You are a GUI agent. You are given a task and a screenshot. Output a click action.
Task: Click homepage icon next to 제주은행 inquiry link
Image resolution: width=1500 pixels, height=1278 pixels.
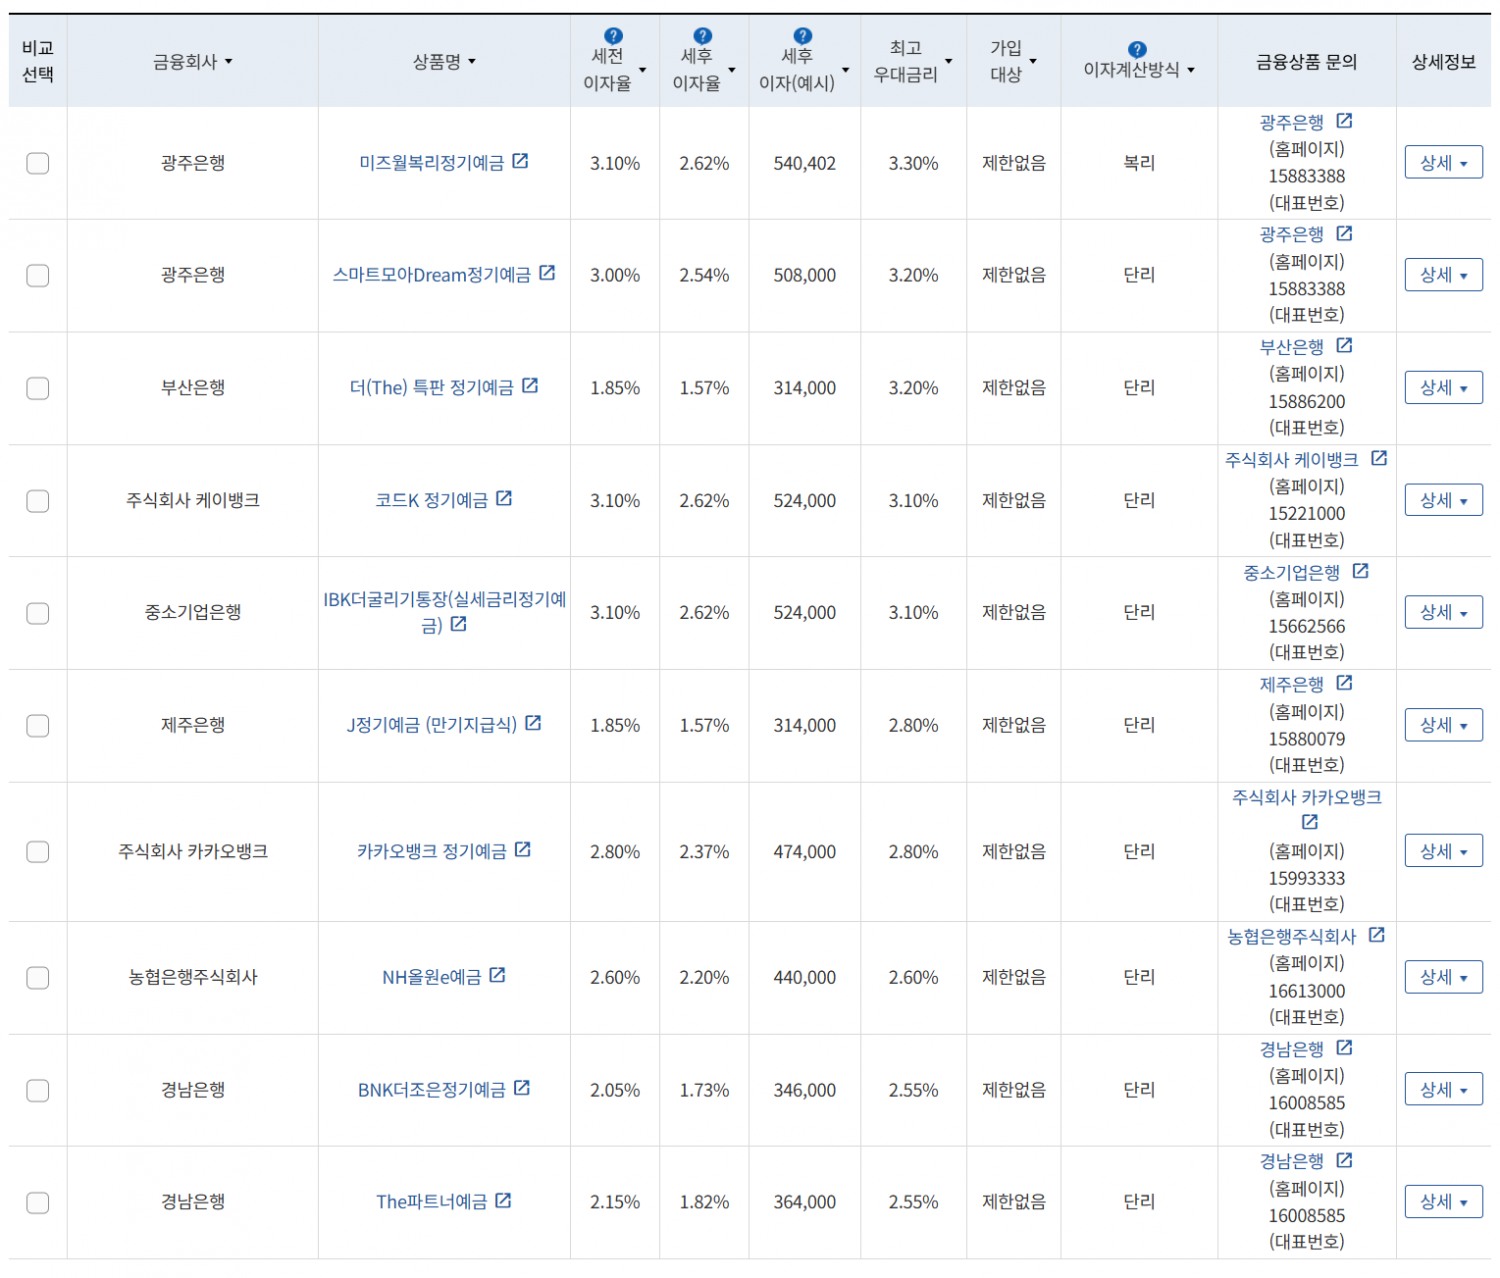tap(1344, 683)
